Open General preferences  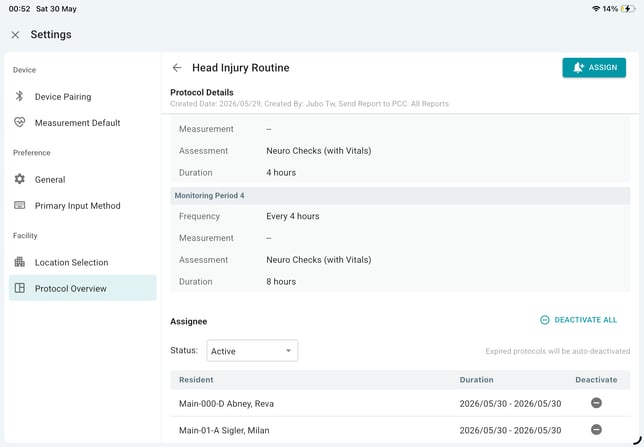(x=83, y=180)
